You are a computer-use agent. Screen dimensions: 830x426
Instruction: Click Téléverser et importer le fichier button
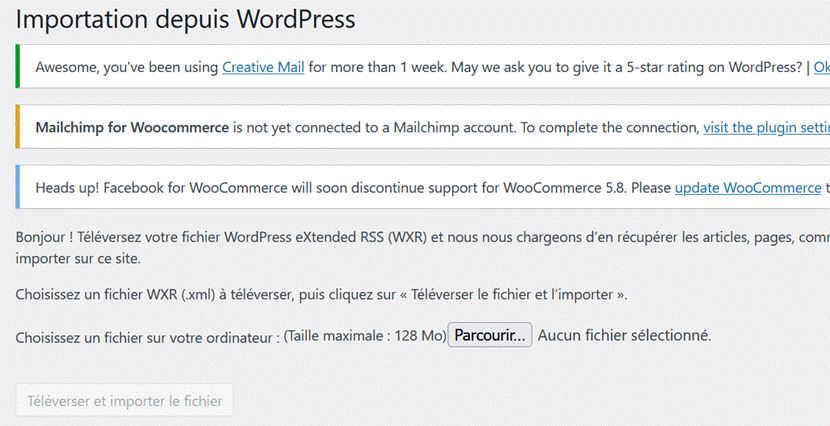click(124, 401)
